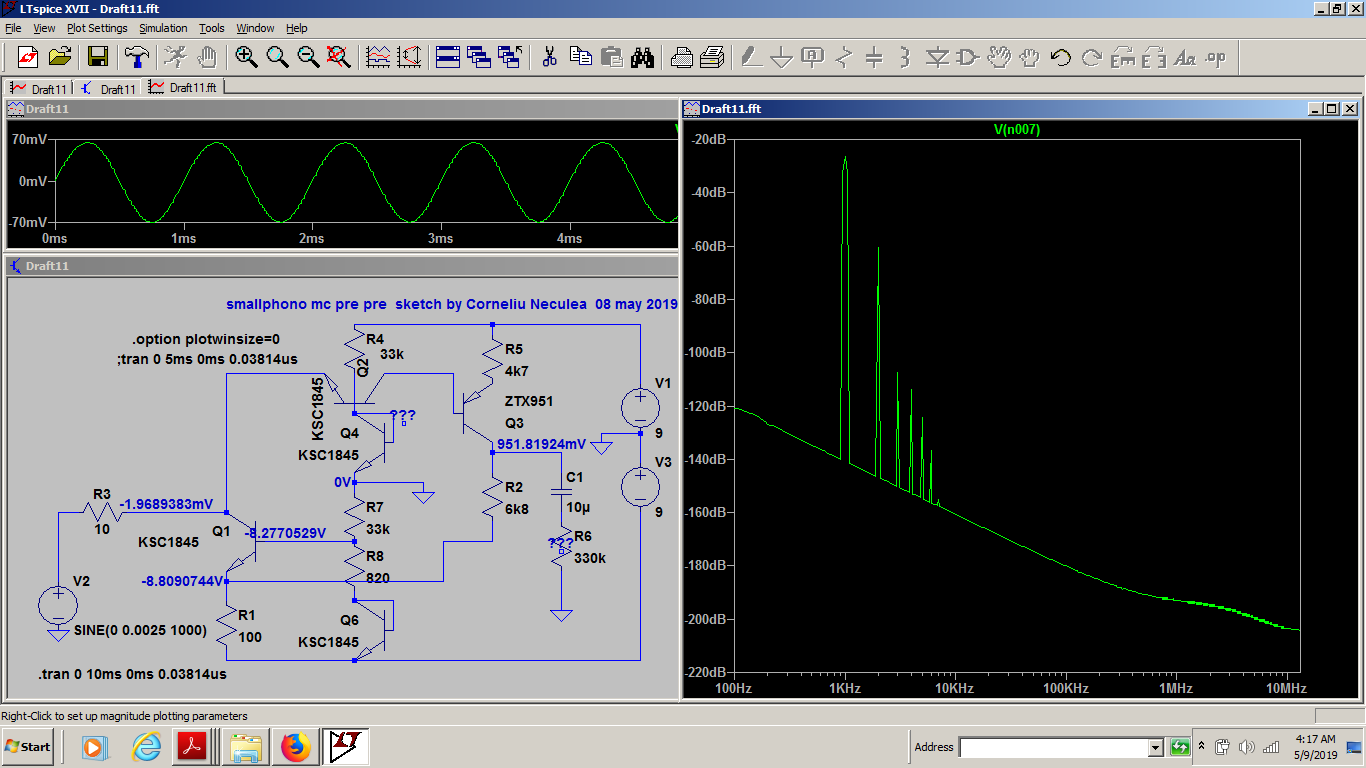Click the SINE(0 0.0025 1000) source text
This screenshot has width=1366, height=768.
click(141, 631)
